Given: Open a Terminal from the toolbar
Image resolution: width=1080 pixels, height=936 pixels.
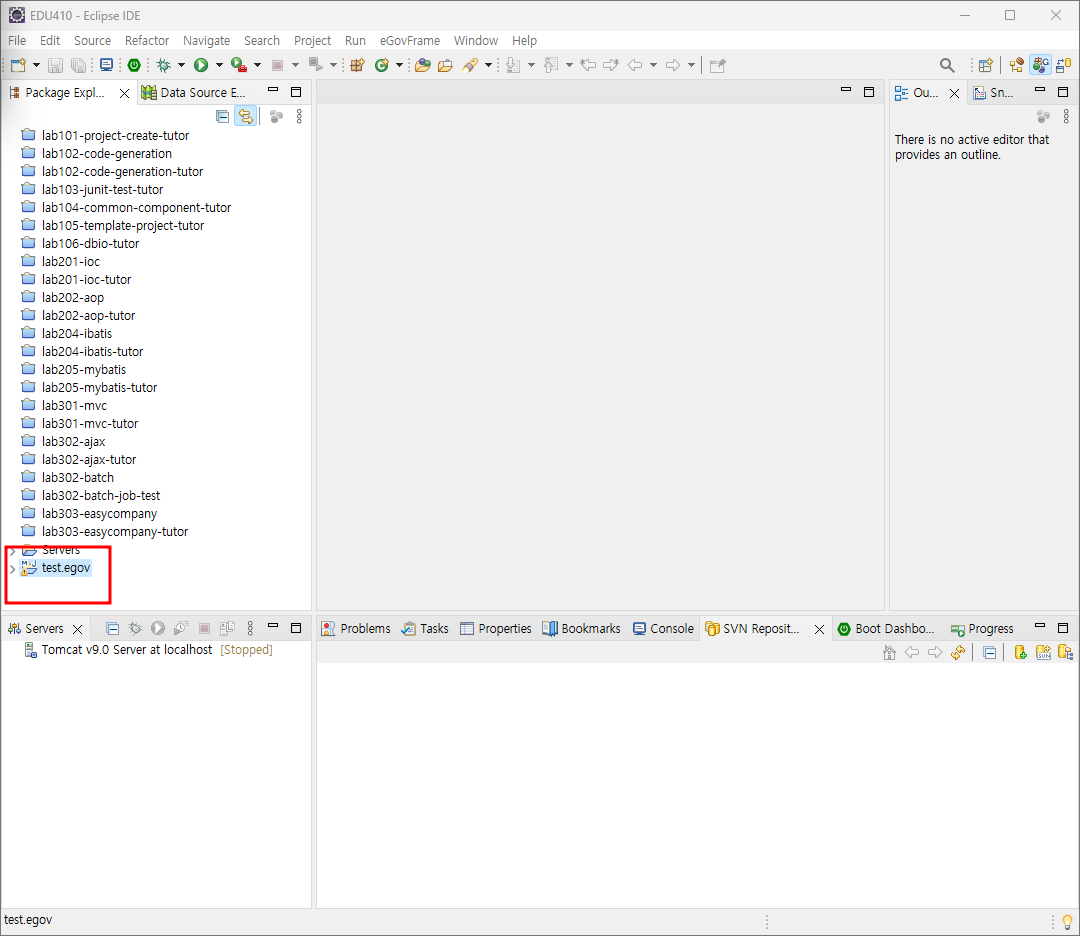Looking at the screenshot, I should pyautogui.click(x=106, y=65).
